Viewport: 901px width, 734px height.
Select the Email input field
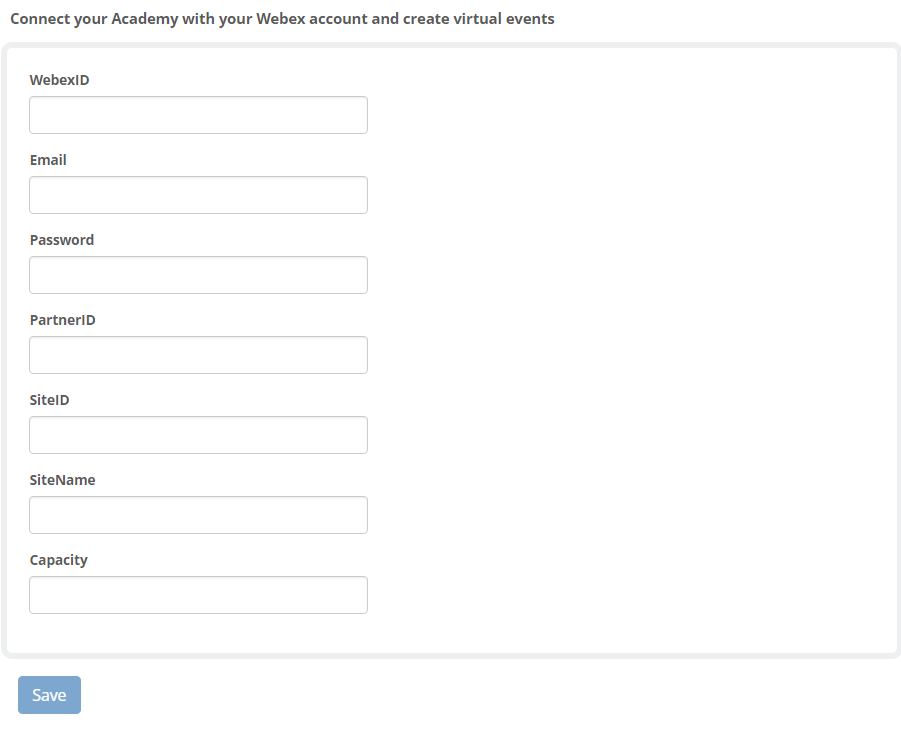pyautogui.click(x=197, y=194)
